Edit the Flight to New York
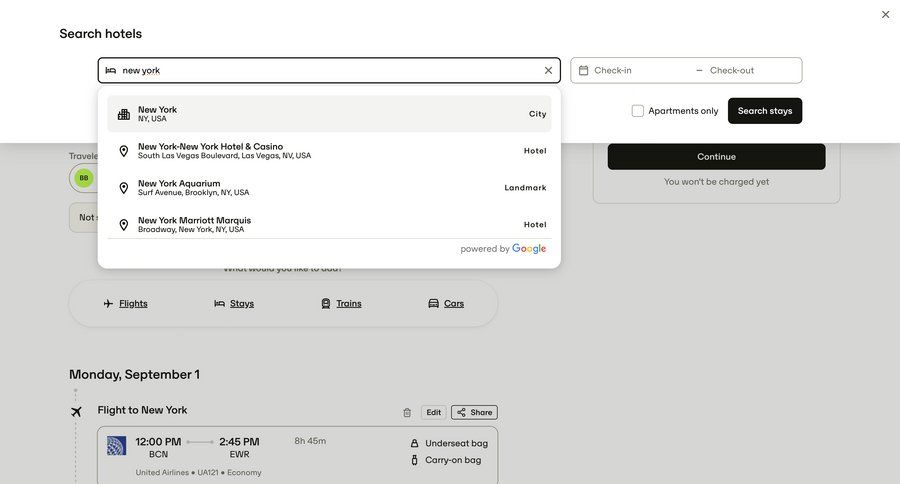The height and width of the screenshot is (484, 900). [x=433, y=412]
